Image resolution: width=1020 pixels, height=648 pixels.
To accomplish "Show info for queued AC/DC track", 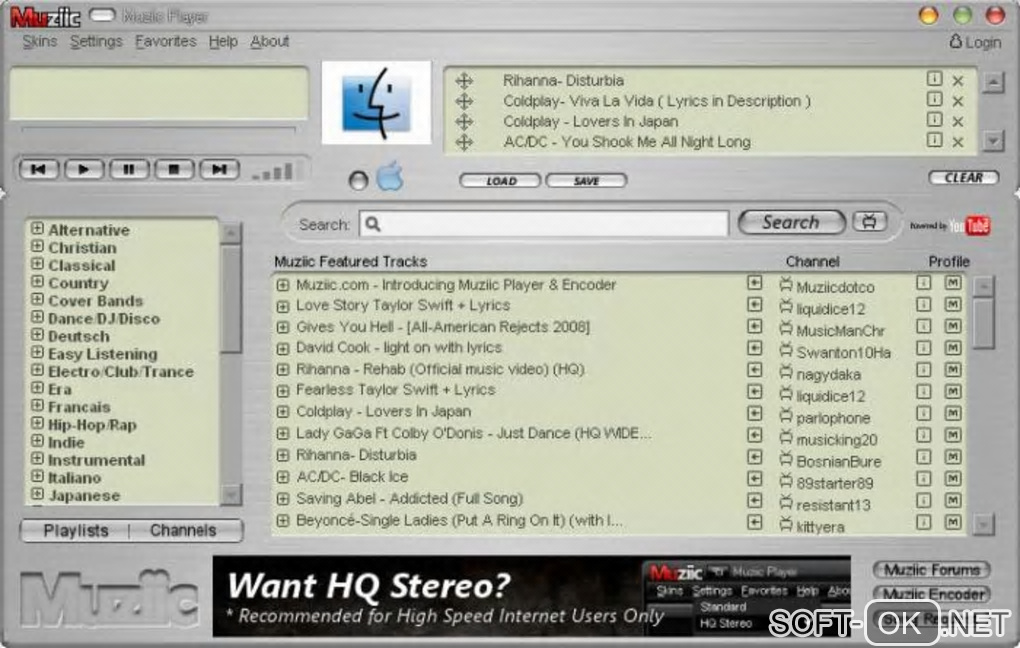I will 934,140.
